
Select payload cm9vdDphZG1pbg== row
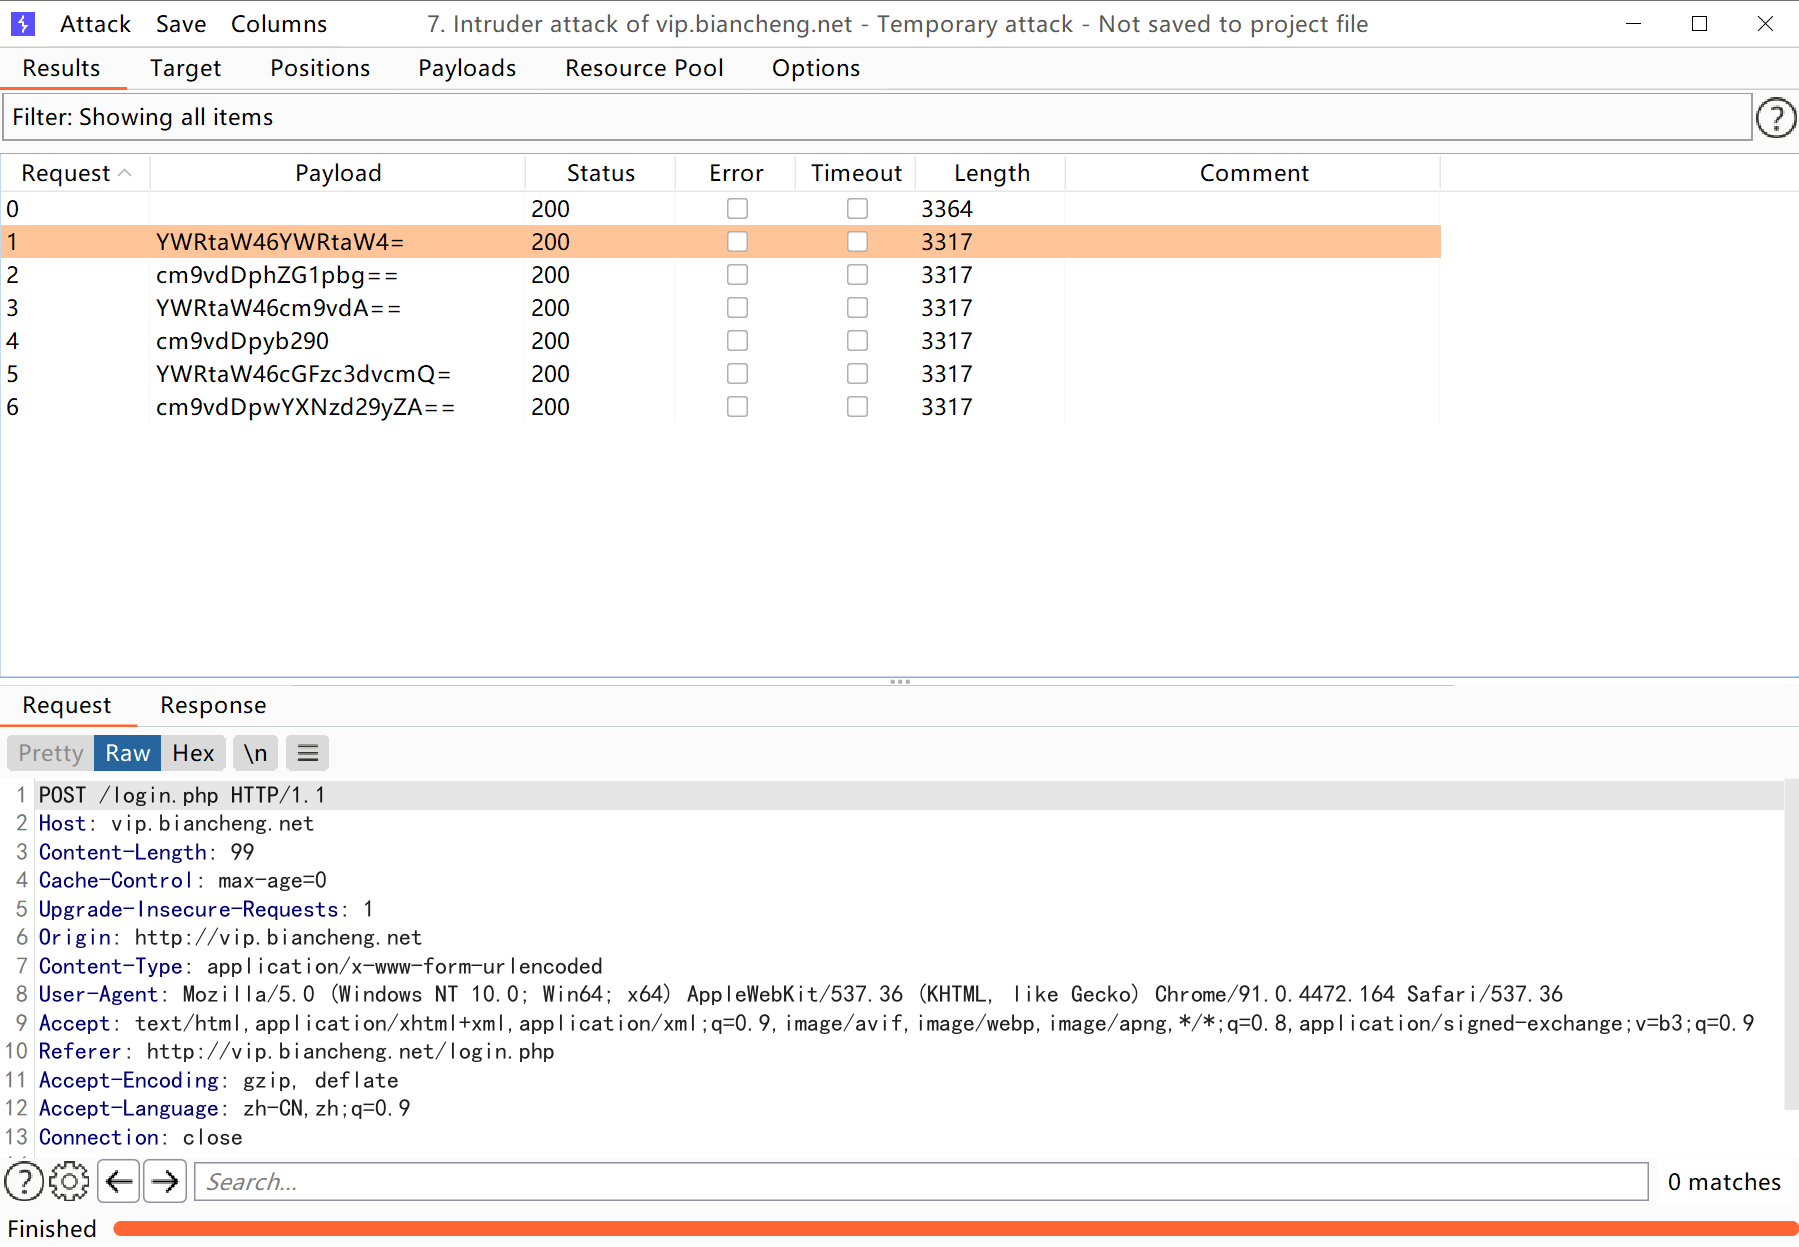pyautogui.click(x=720, y=274)
